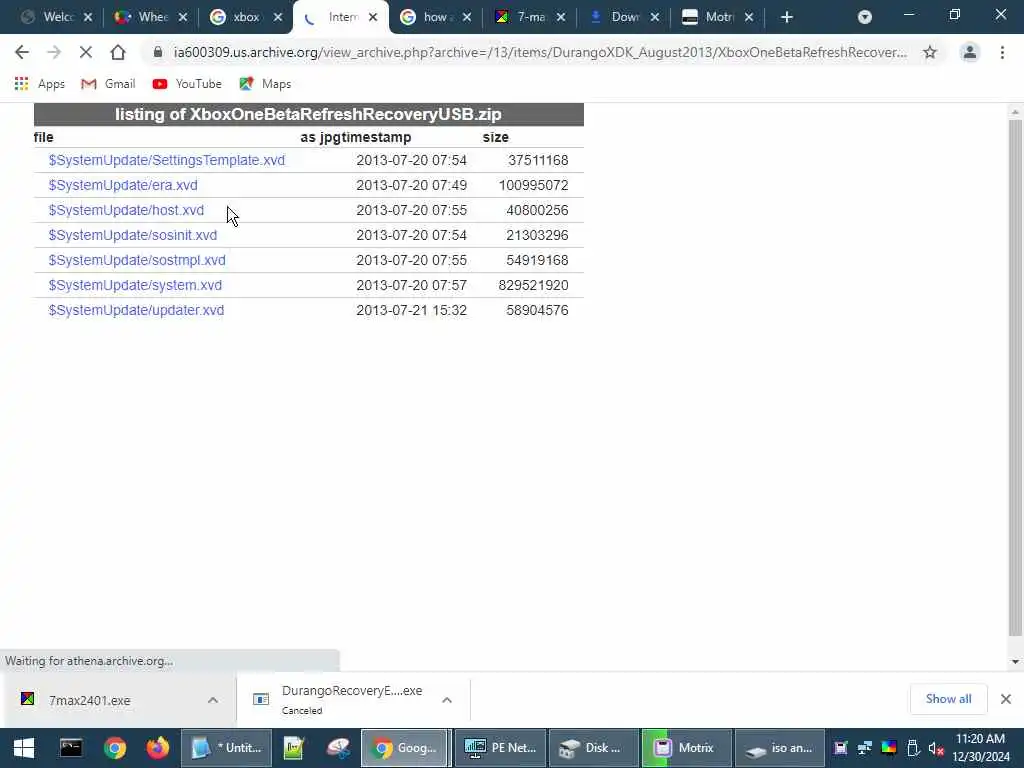The width and height of the screenshot is (1024, 768).
Task: Switch to the PE Network taskbar window
Action: click(500, 748)
